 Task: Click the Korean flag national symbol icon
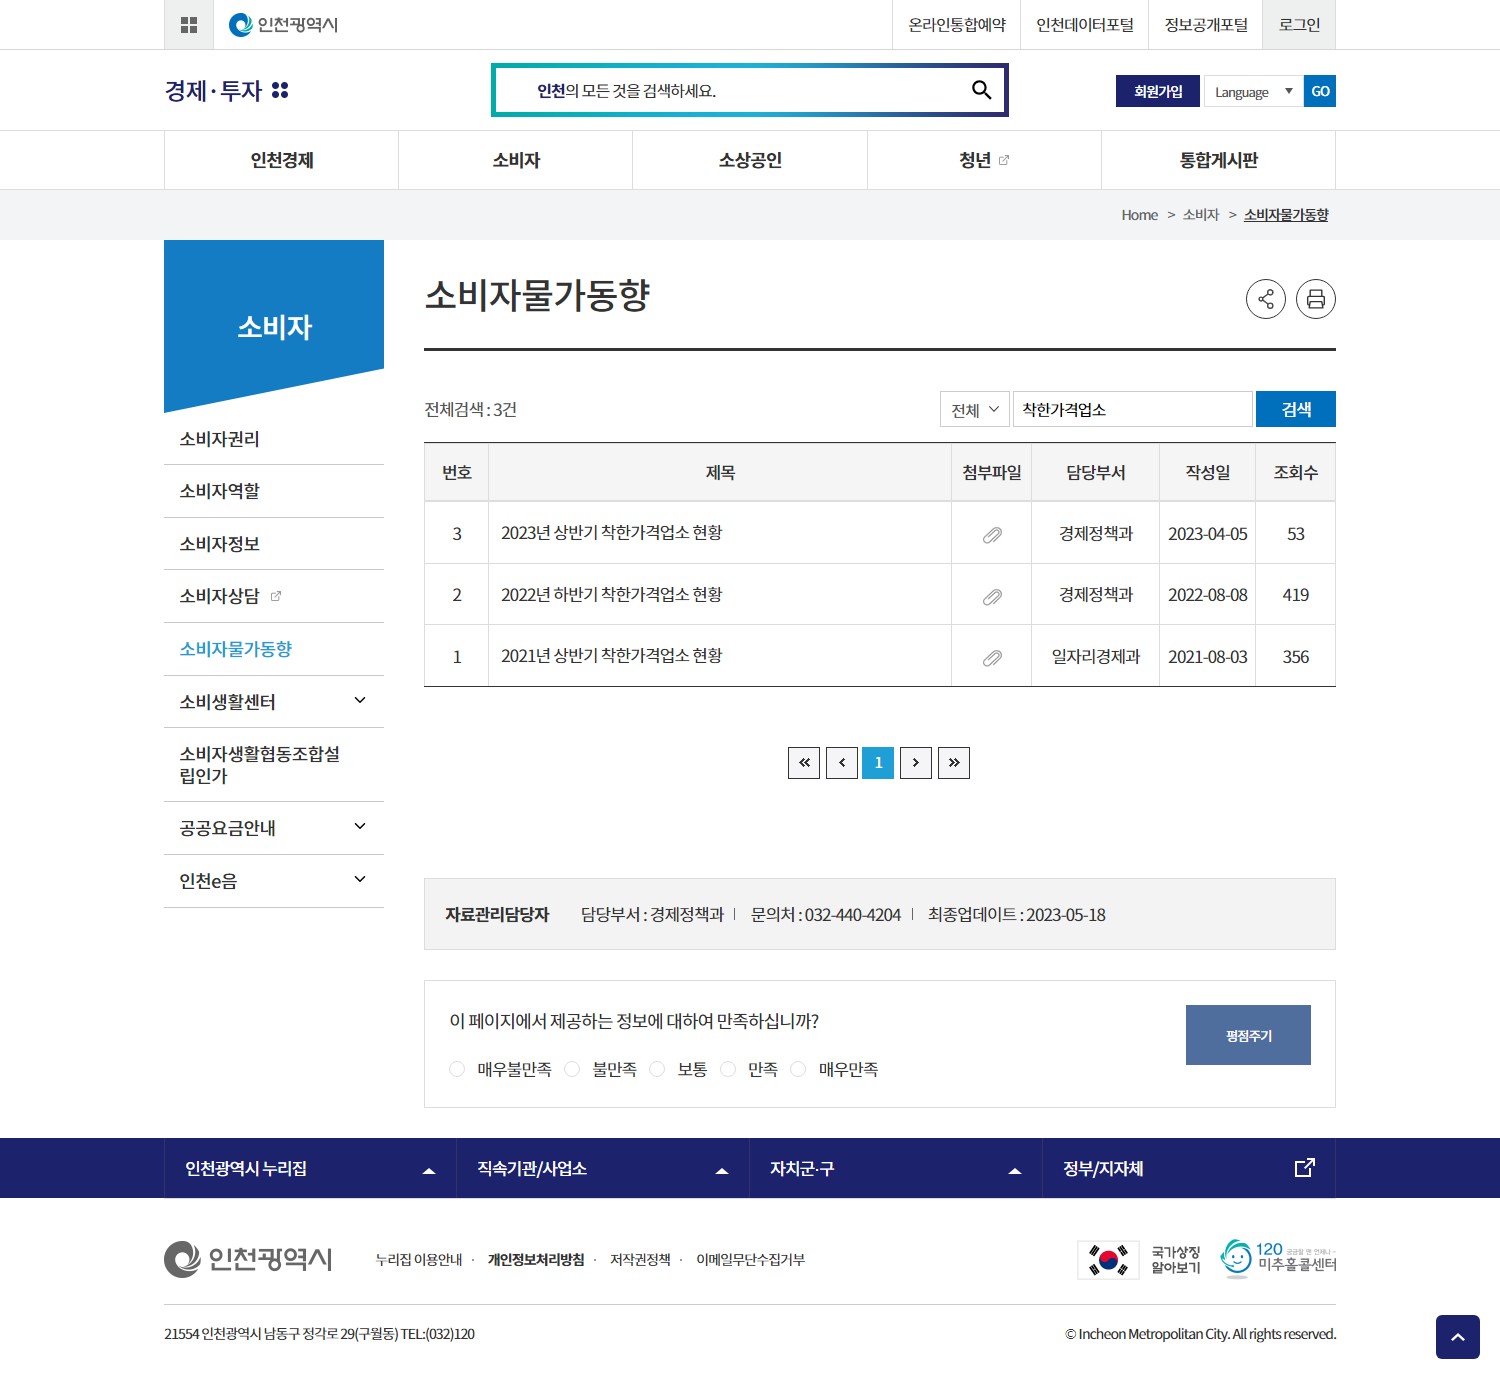point(1108,1260)
